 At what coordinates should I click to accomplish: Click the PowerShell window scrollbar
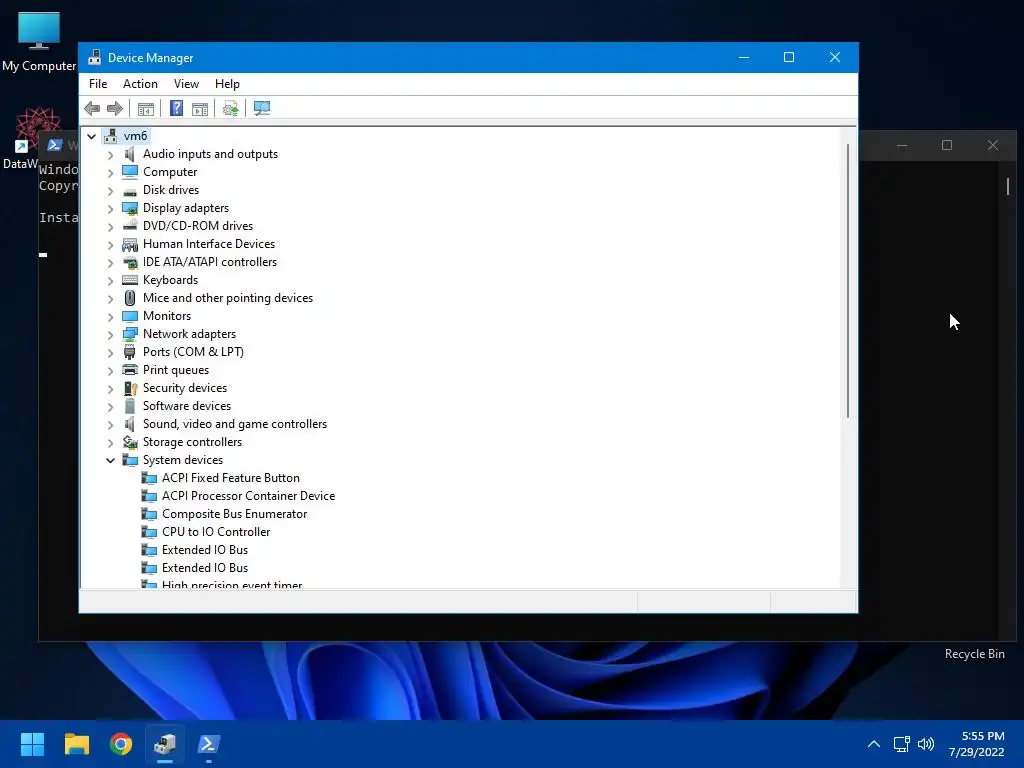click(x=1008, y=187)
